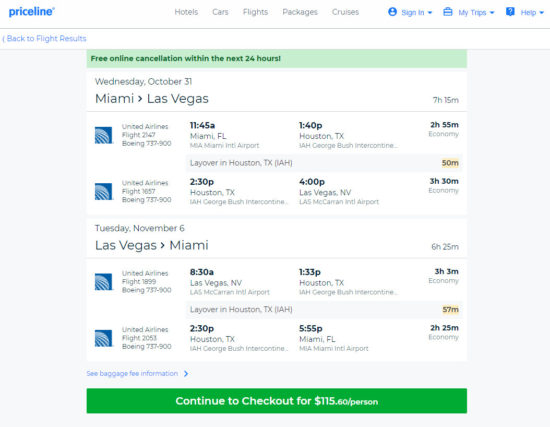Click United Airlines logo for Flight 2147

[x=103, y=135]
